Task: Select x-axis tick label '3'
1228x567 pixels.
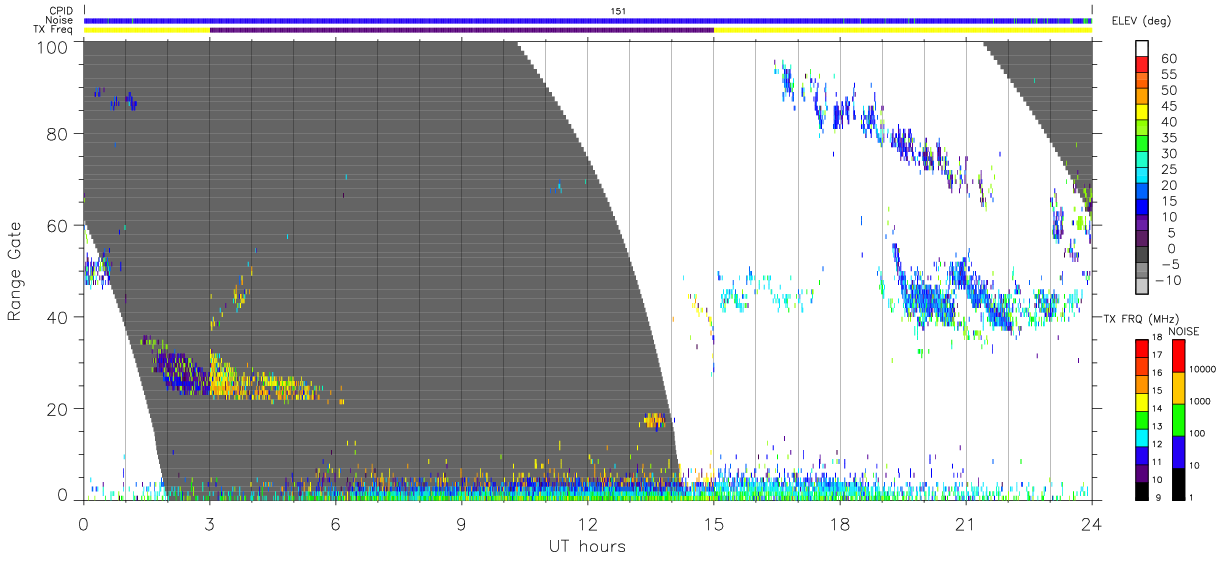Action: [210, 523]
